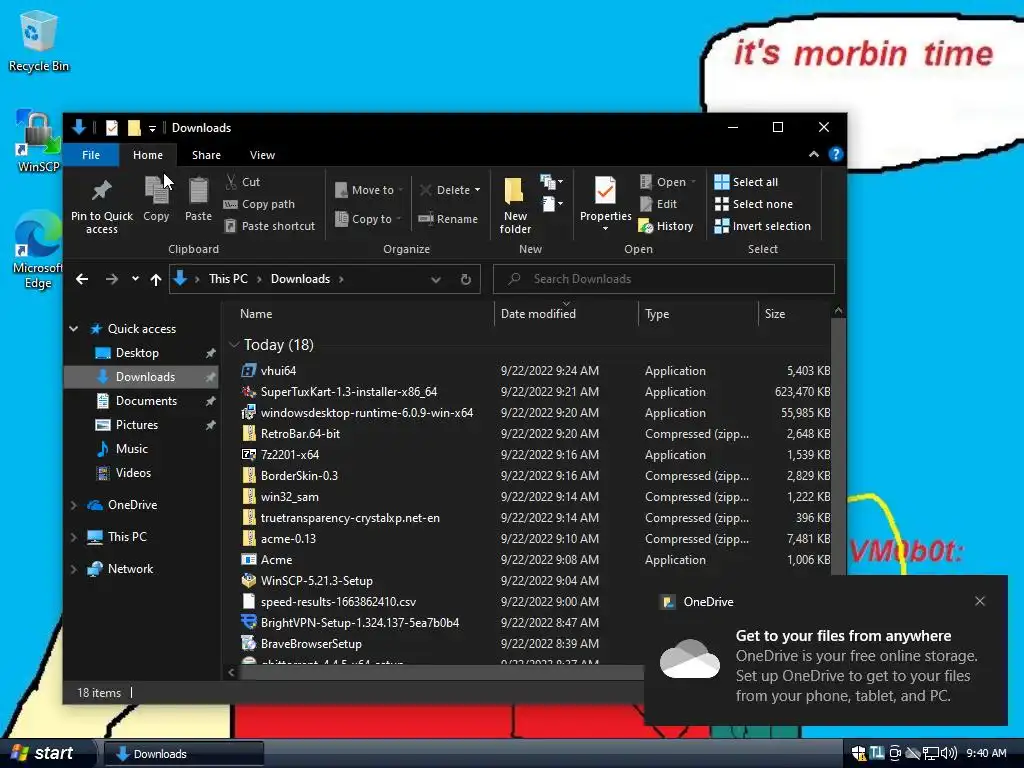Open the Open button dropdown arrow
Viewport: 1024px width, 768px height.
(694, 182)
